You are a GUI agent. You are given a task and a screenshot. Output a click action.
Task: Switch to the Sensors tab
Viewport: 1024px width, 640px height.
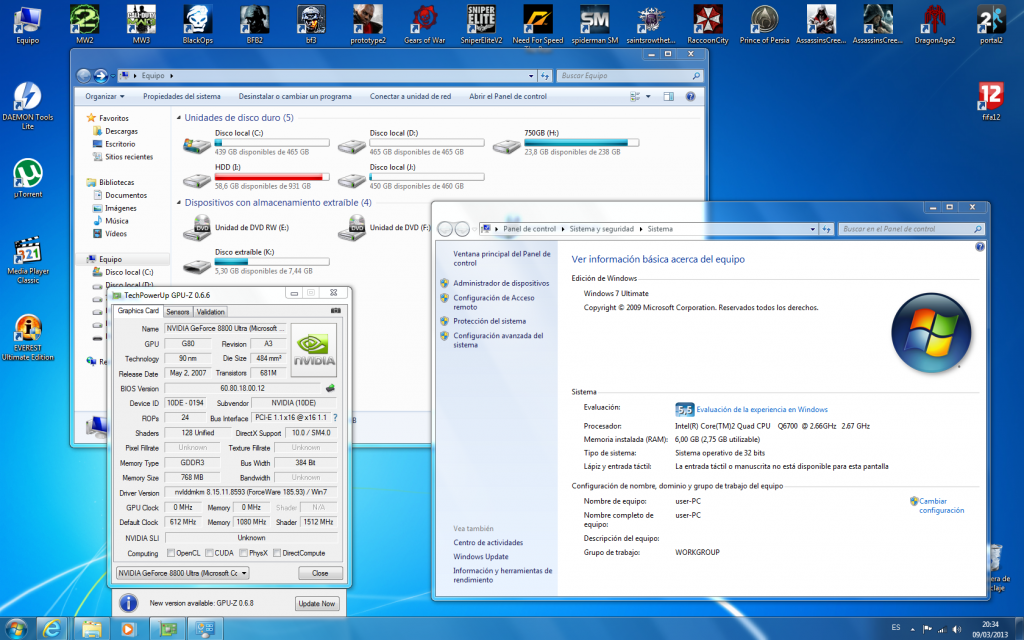(178, 312)
